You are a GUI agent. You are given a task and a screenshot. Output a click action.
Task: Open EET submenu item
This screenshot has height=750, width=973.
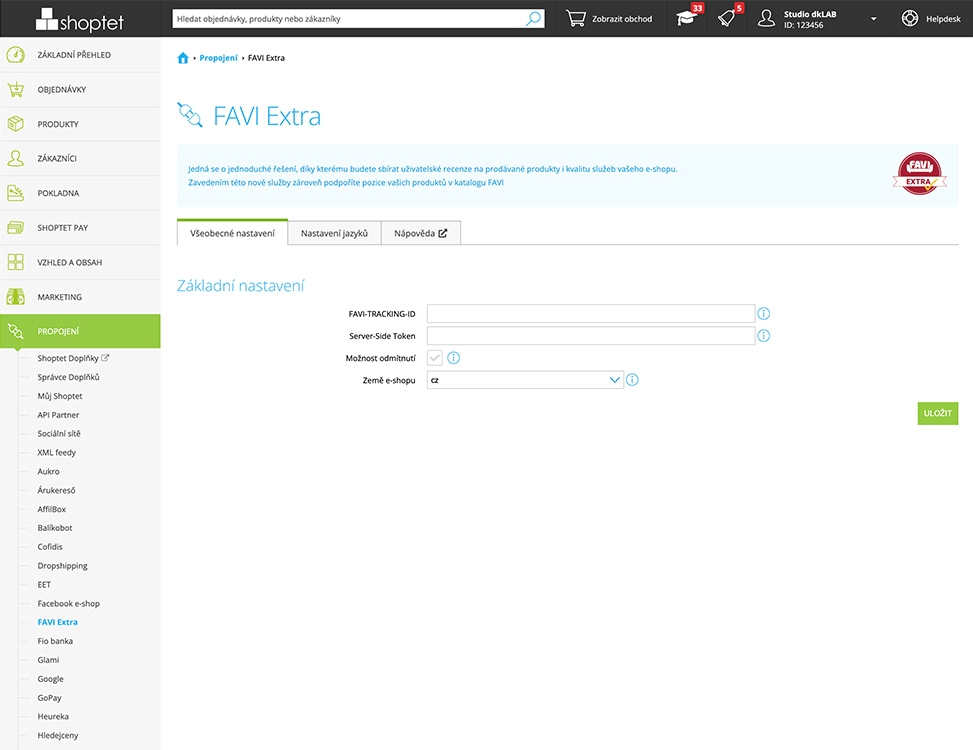pyautogui.click(x=44, y=584)
